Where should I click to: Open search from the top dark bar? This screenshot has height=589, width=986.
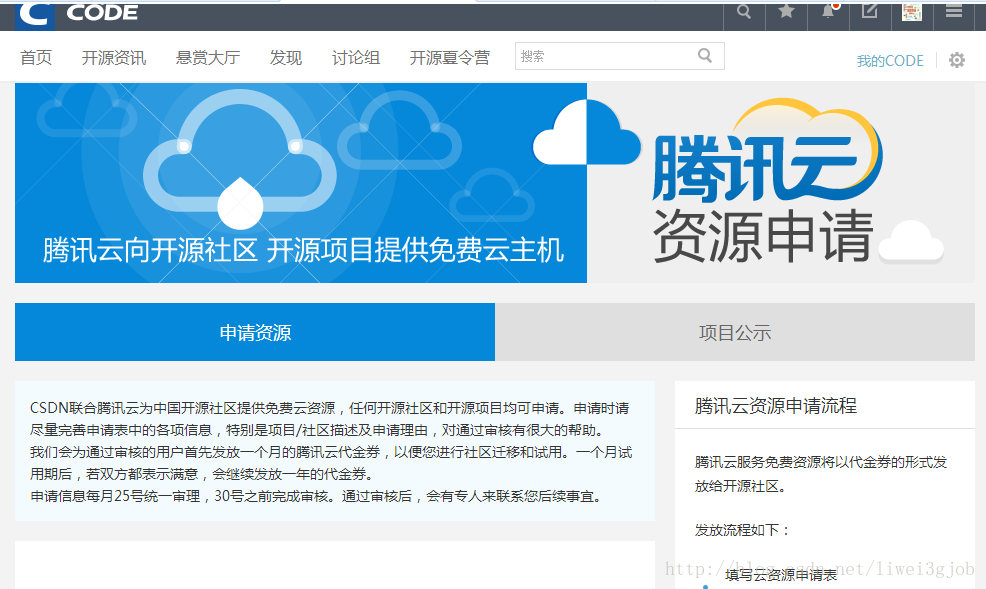pyautogui.click(x=744, y=12)
